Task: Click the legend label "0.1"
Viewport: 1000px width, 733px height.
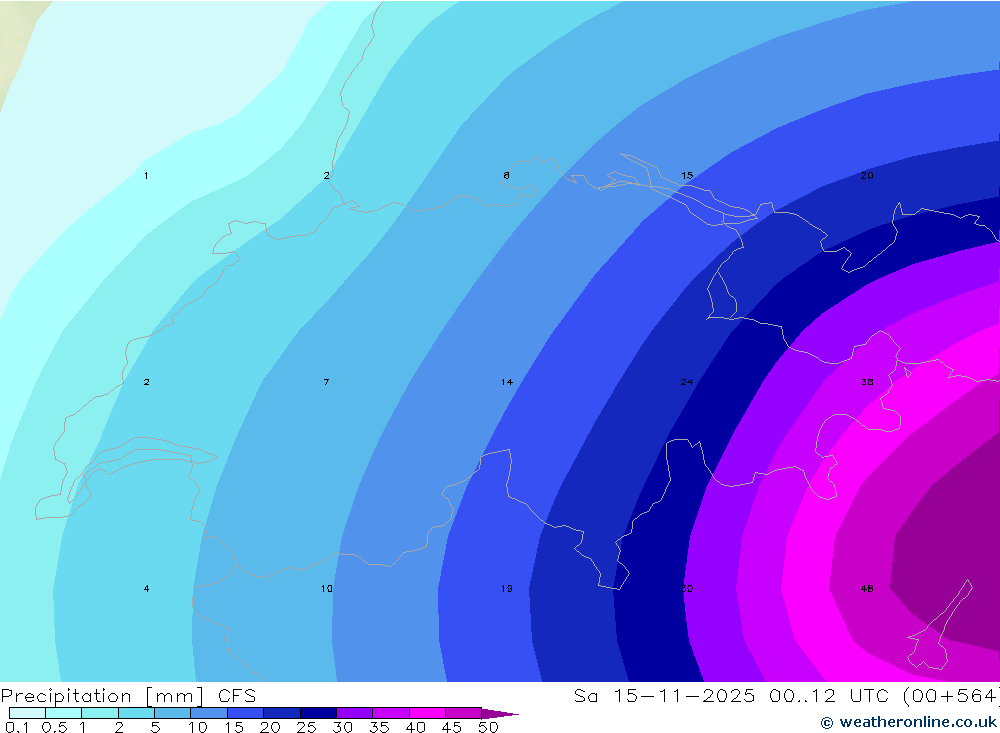Action: coord(17,727)
